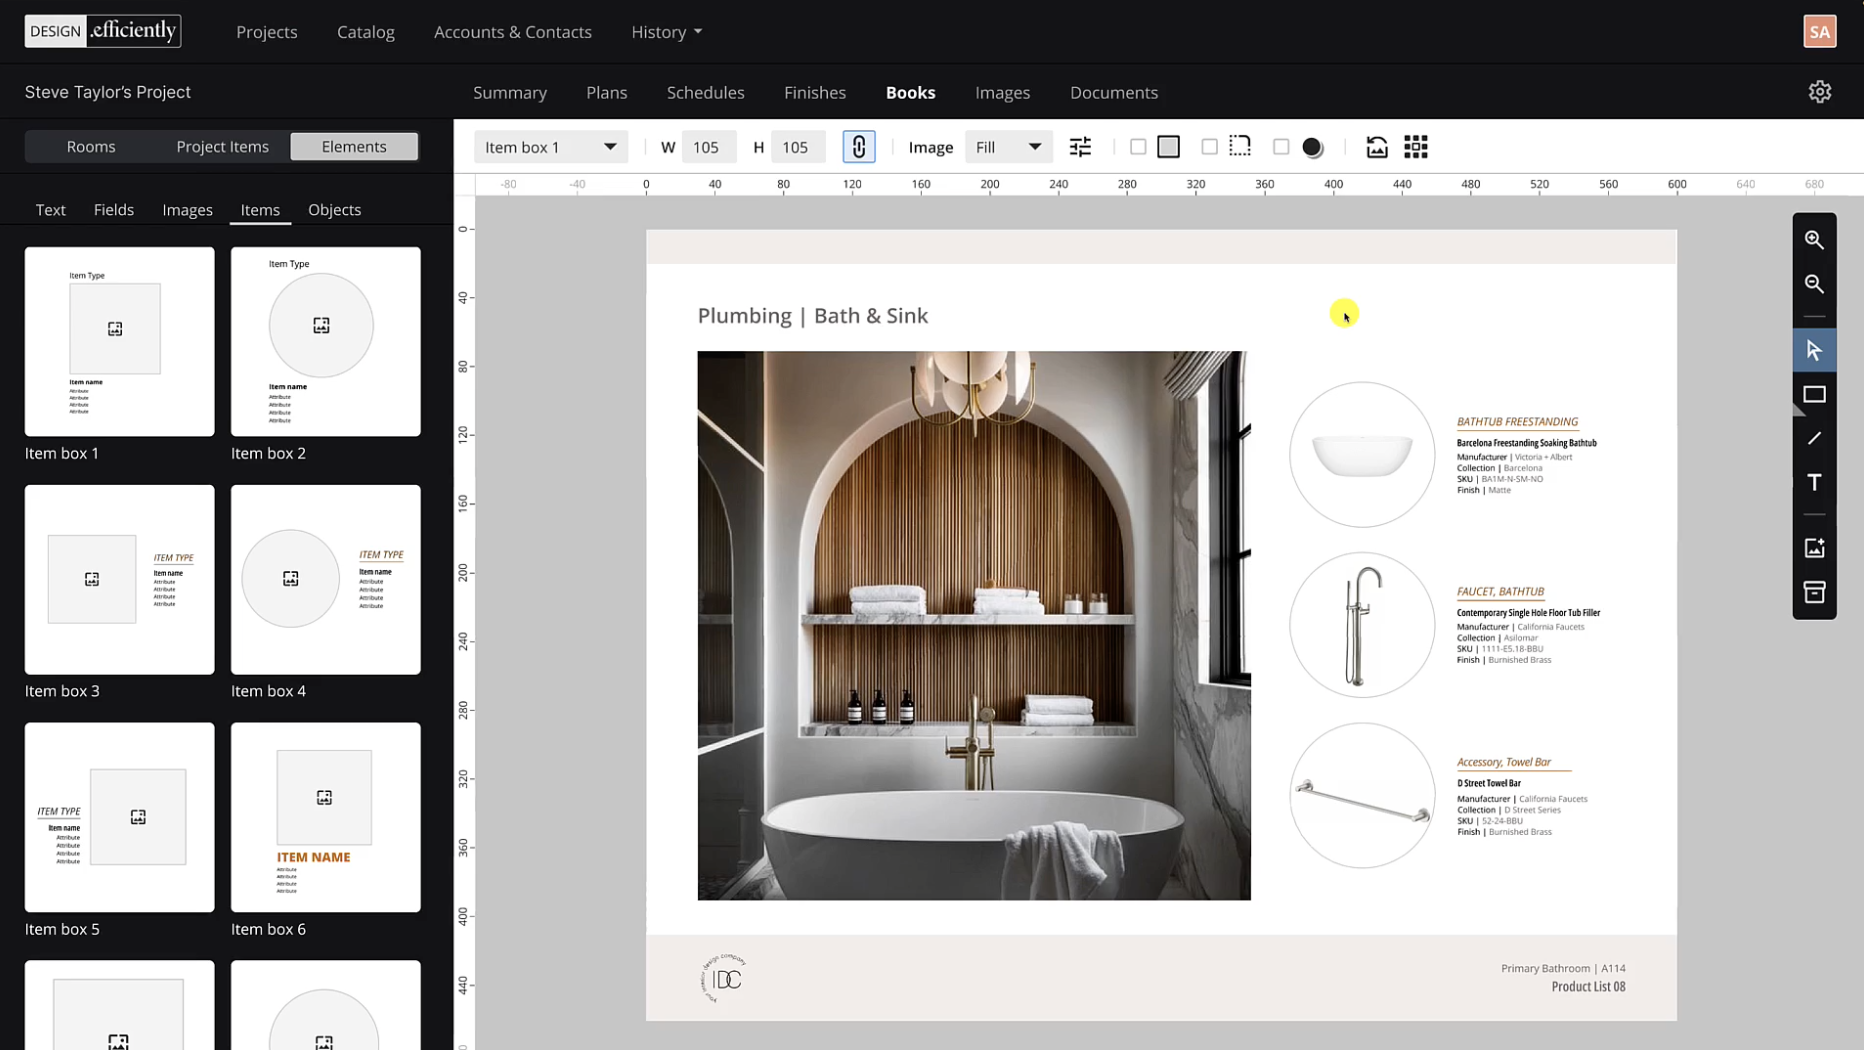
Task: Open project settings gear
Action: pos(1820,92)
